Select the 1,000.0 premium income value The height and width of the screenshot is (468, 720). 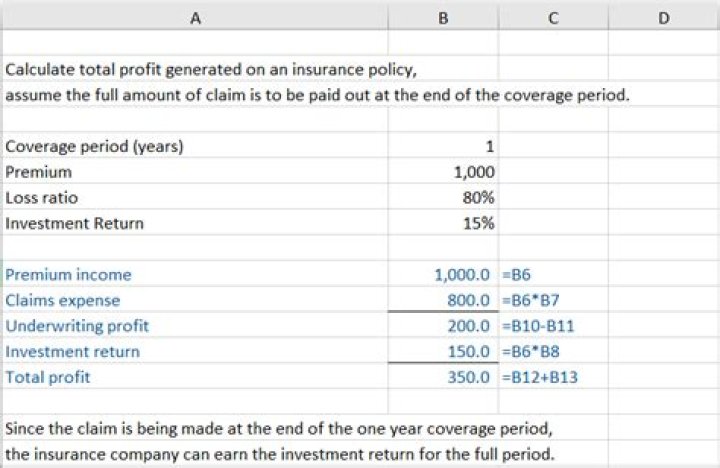[443, 275]
